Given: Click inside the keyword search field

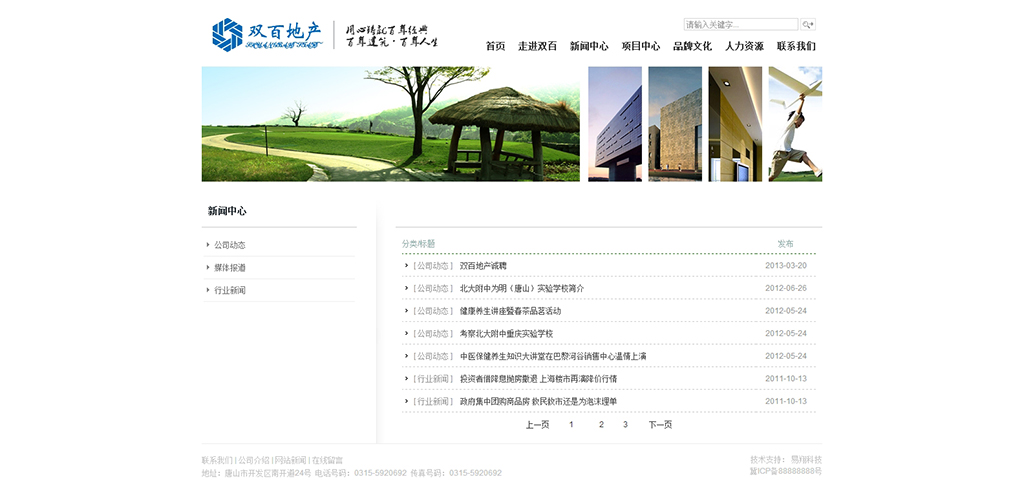Looking at the screenshot, I should pos(740,24).
